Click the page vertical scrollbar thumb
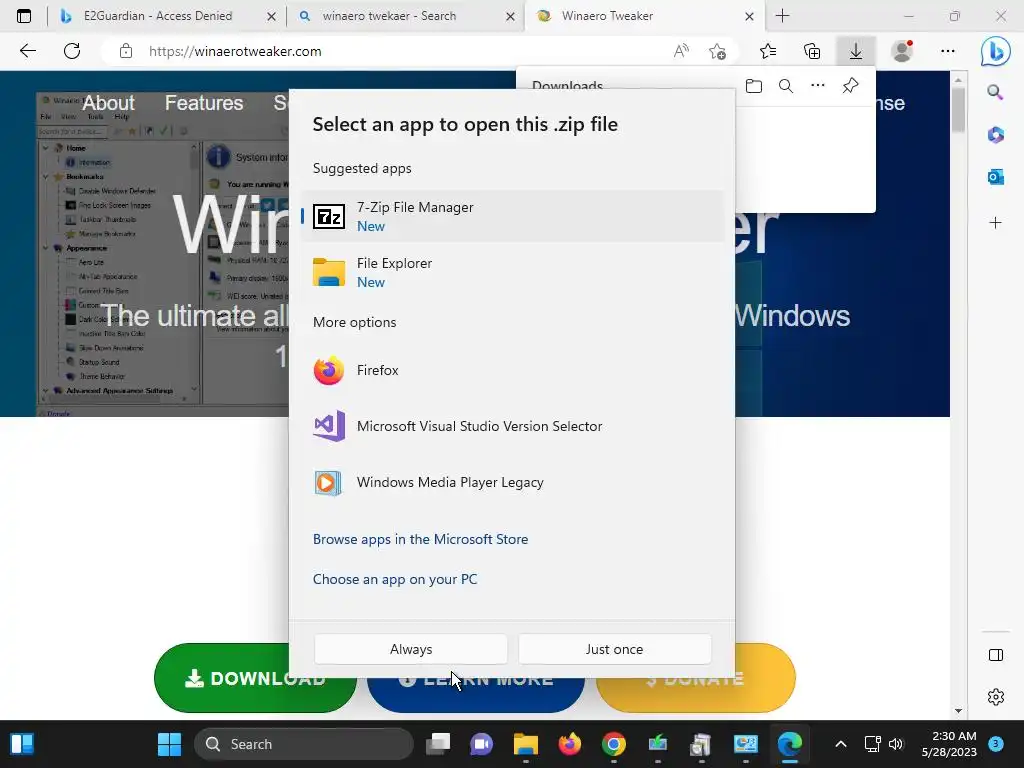 tap(958, 110)
